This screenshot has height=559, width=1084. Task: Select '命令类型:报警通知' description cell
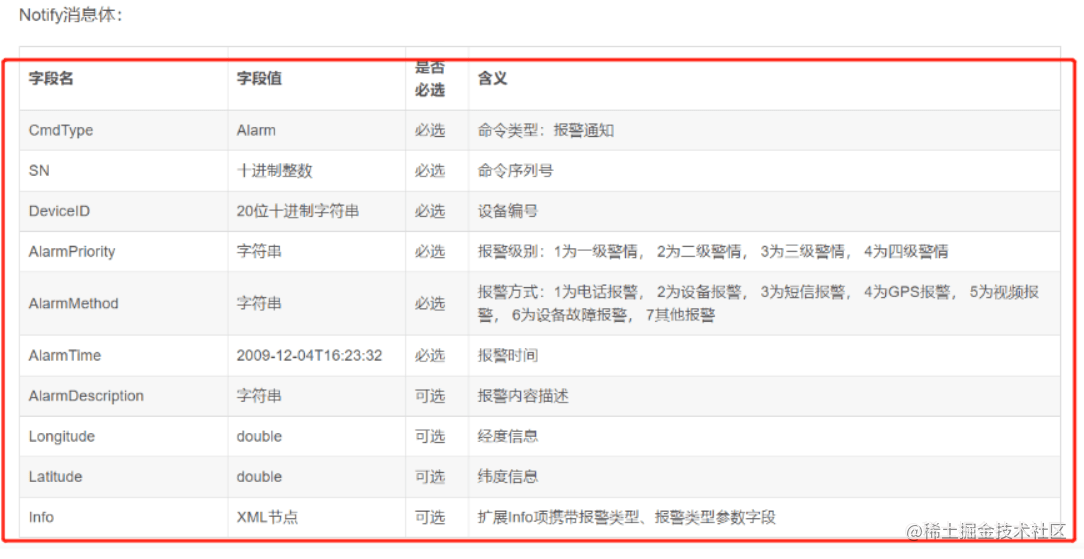(545, 130)
